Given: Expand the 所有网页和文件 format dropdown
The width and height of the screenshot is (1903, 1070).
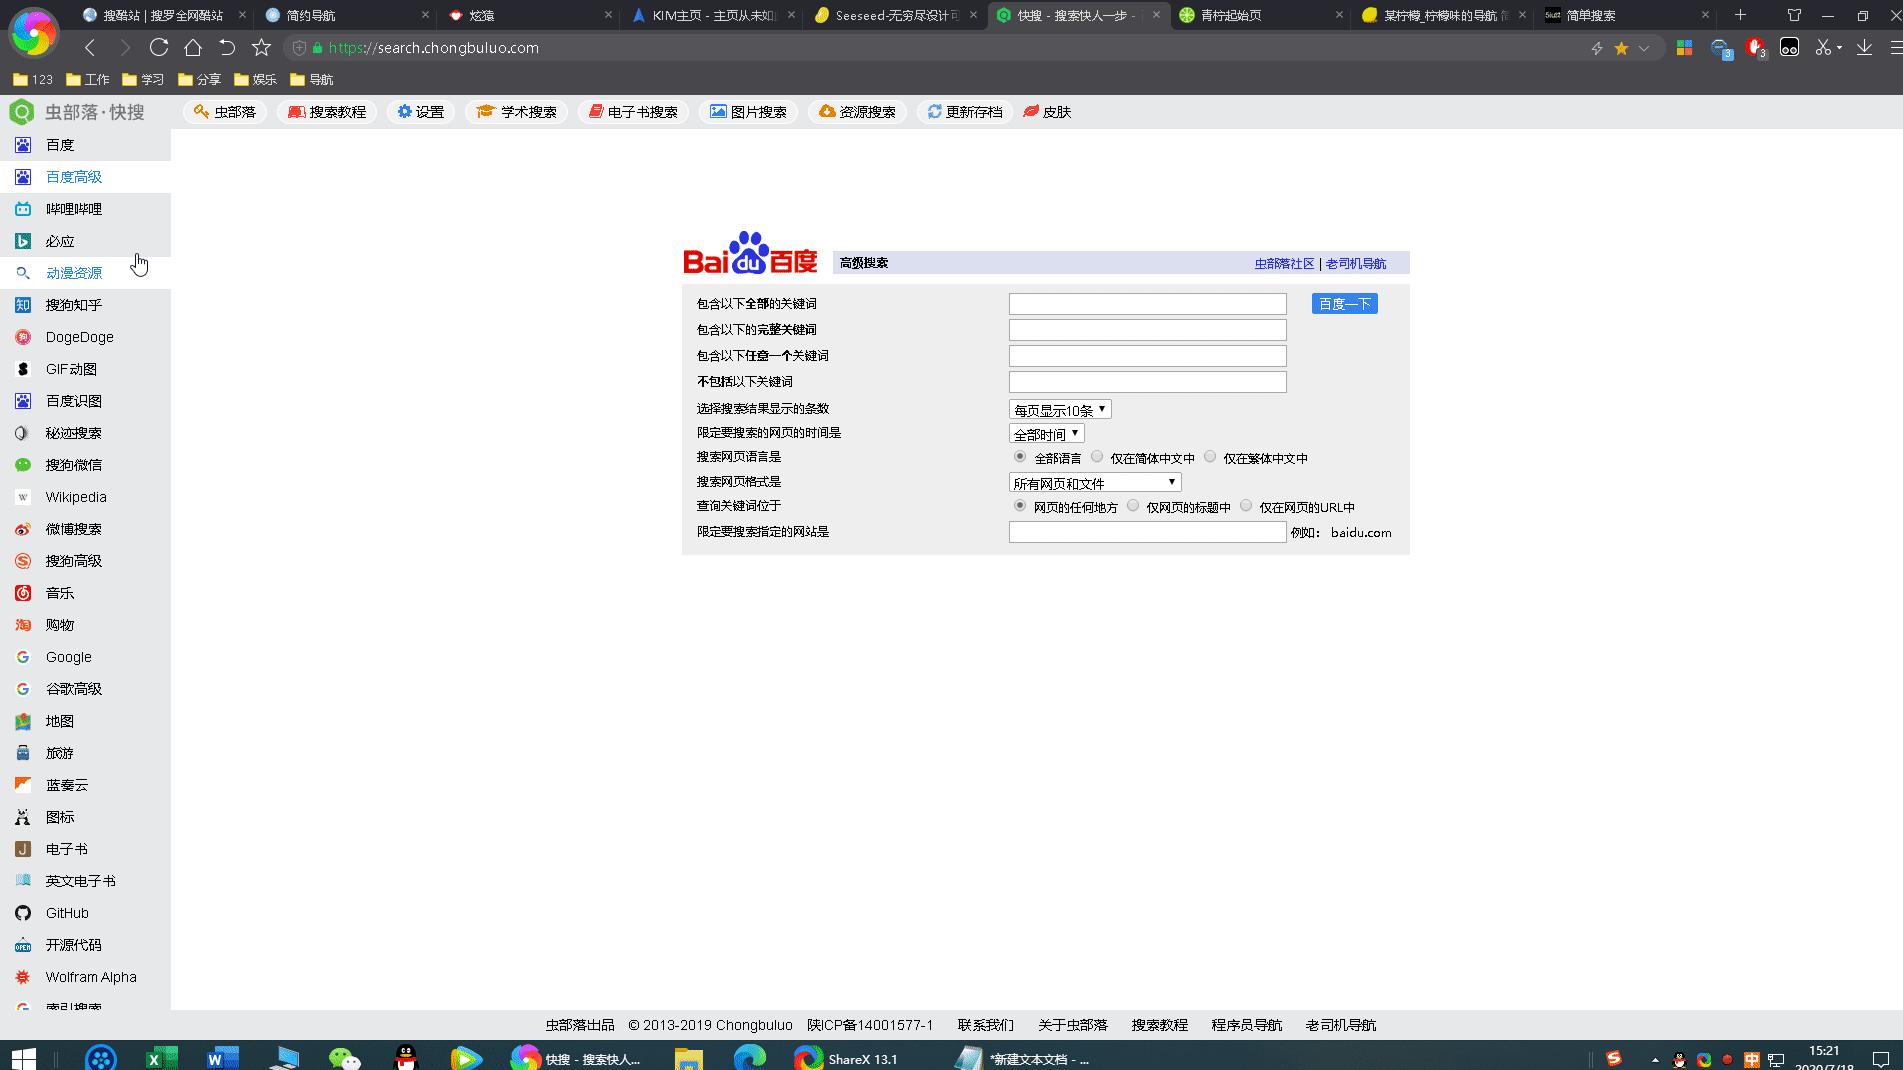Looking at the screenshot, I should 1094,483.
